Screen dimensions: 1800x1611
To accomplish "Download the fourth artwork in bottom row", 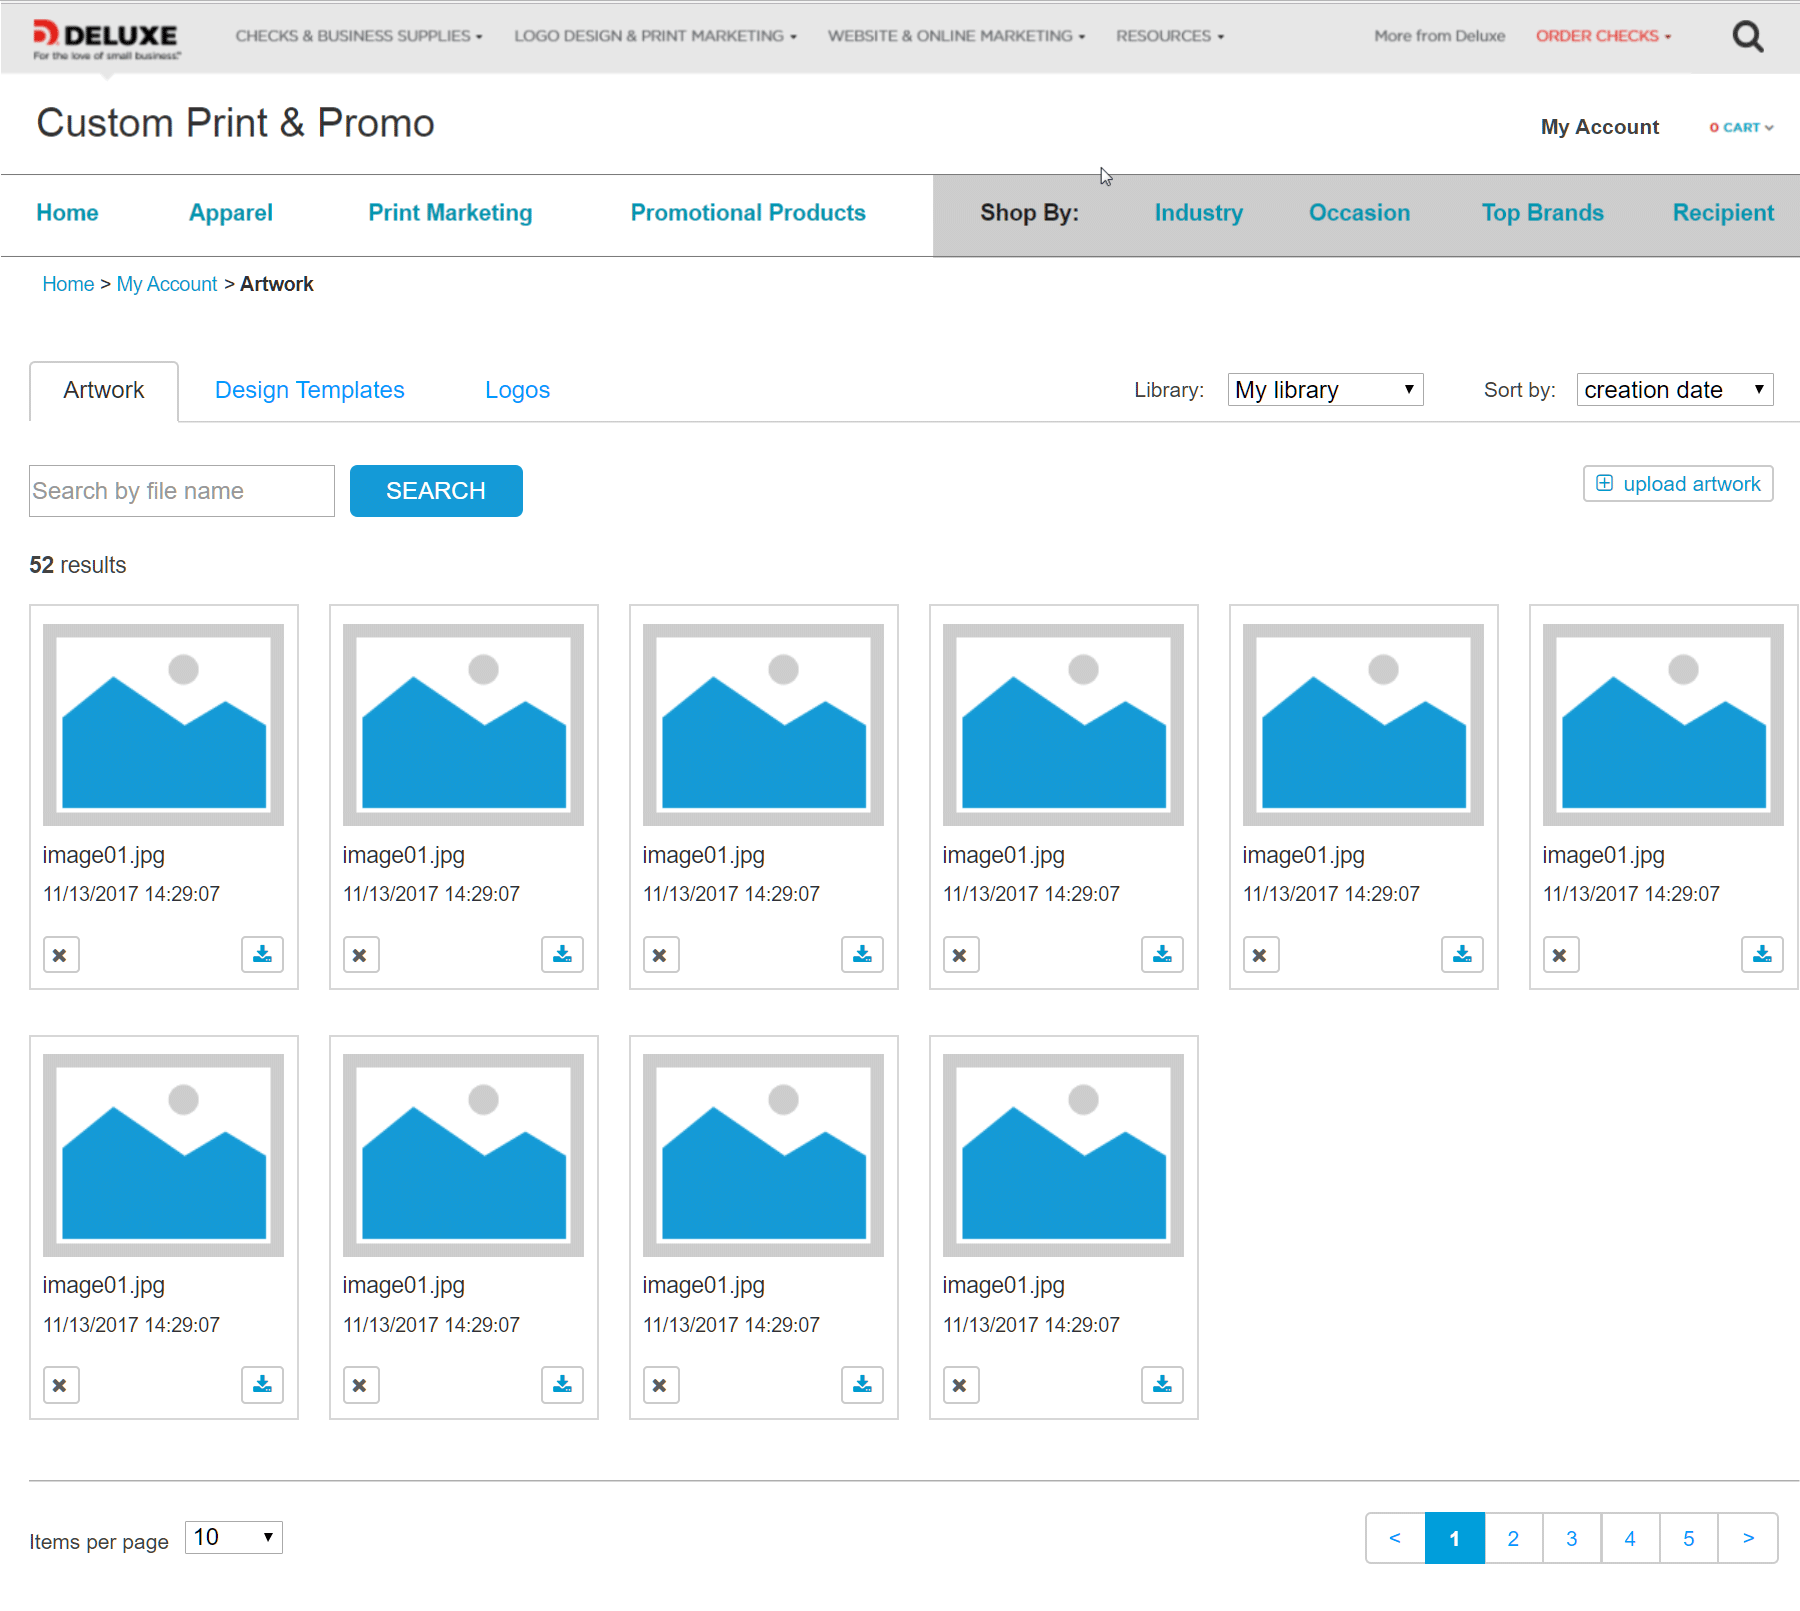I will coord(1161,1385).
